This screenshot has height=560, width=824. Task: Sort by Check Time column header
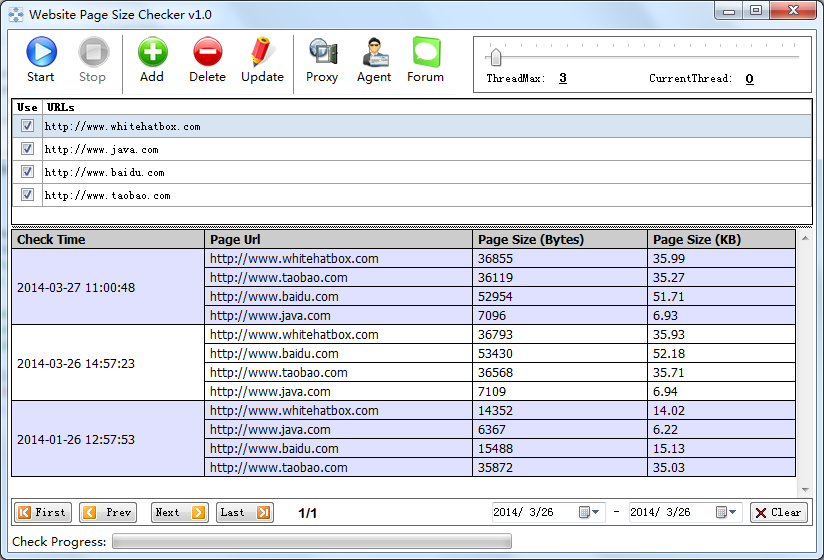coord(107,239)
